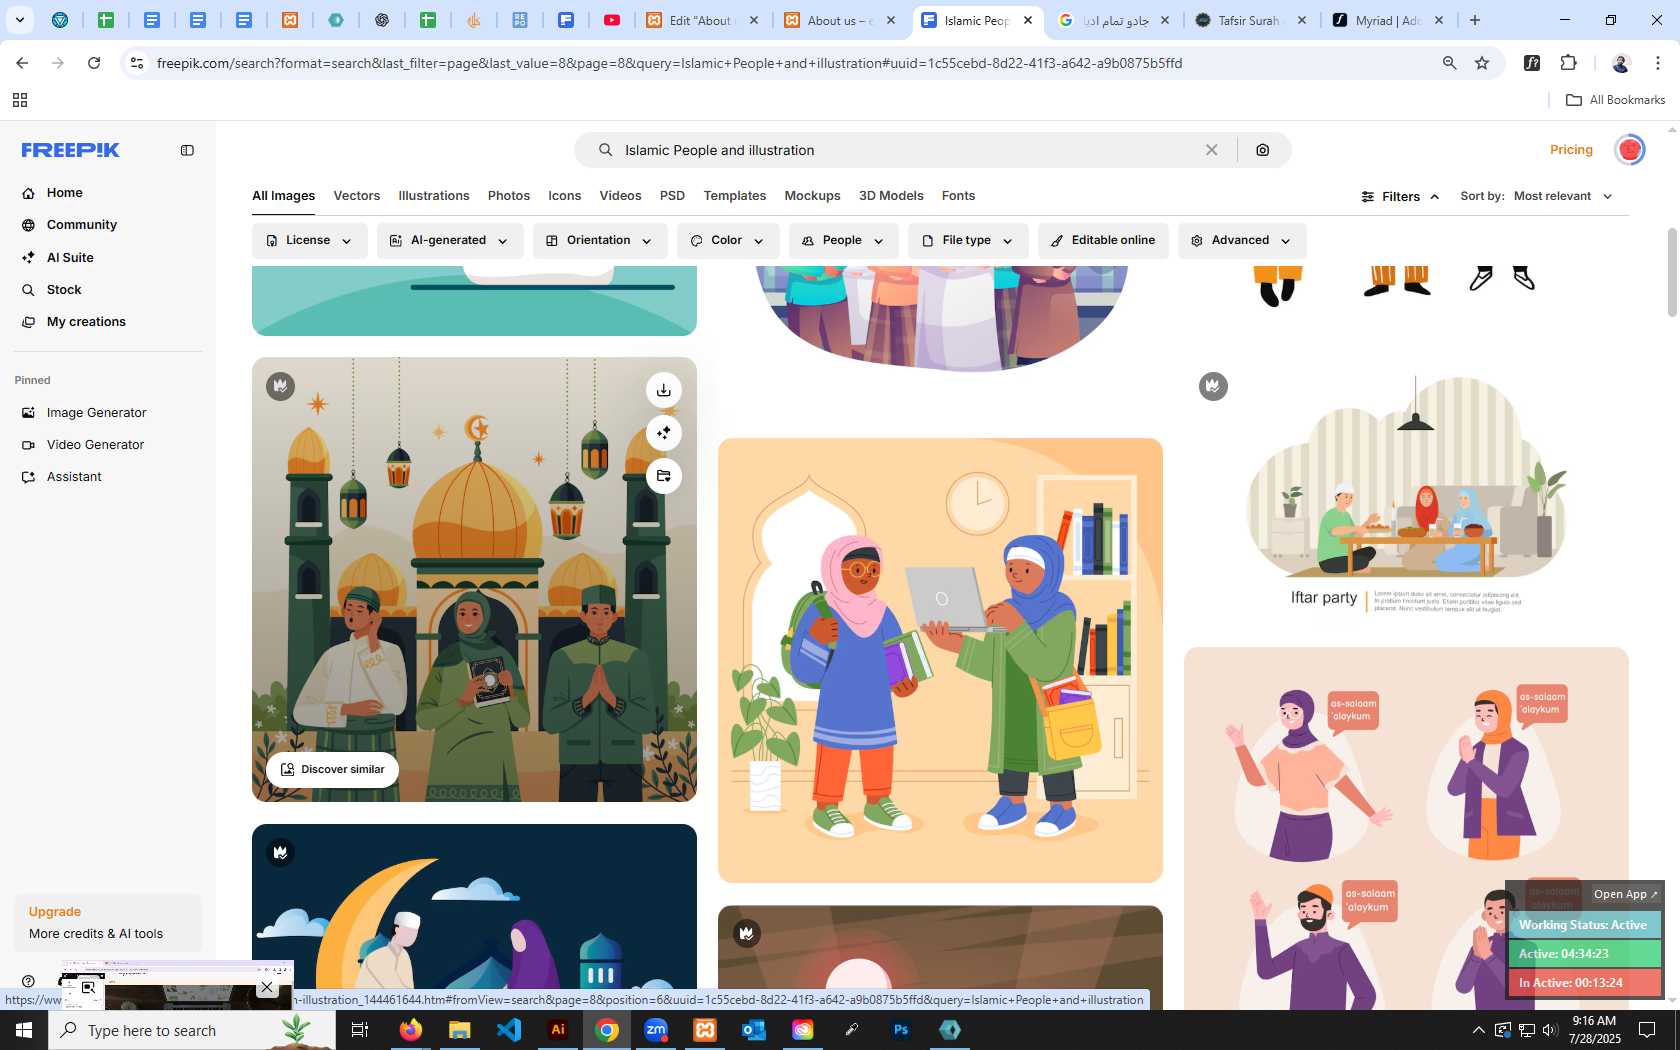The width and height of the screenshot is (1680, 1050).
Task: Click Windows Start button
Action: coord(24,1030)
